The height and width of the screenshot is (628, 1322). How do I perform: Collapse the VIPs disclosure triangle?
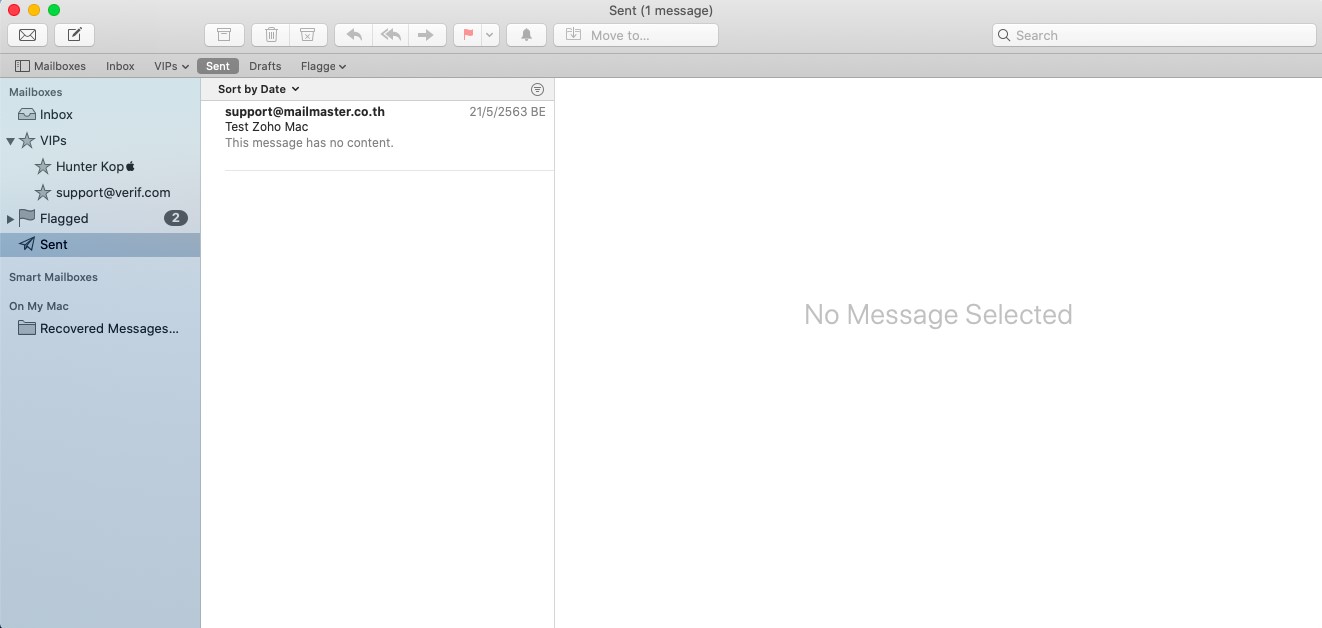point(11,141)
